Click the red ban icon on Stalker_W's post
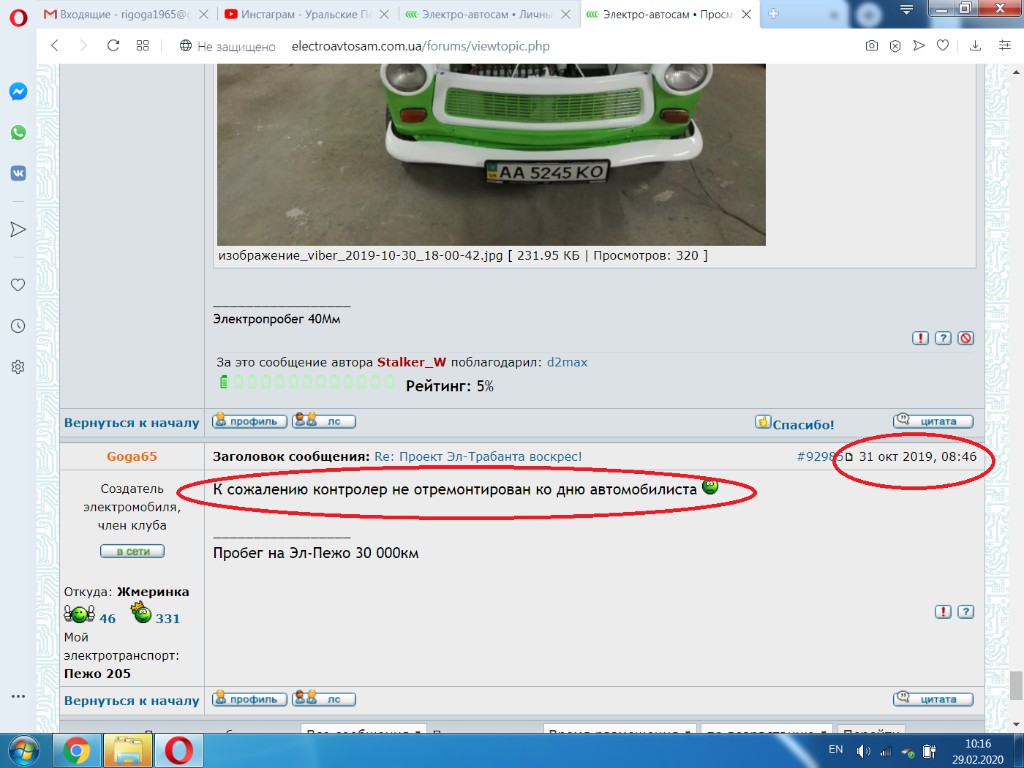The image size is (1024, 768). [x=965, y=338]
